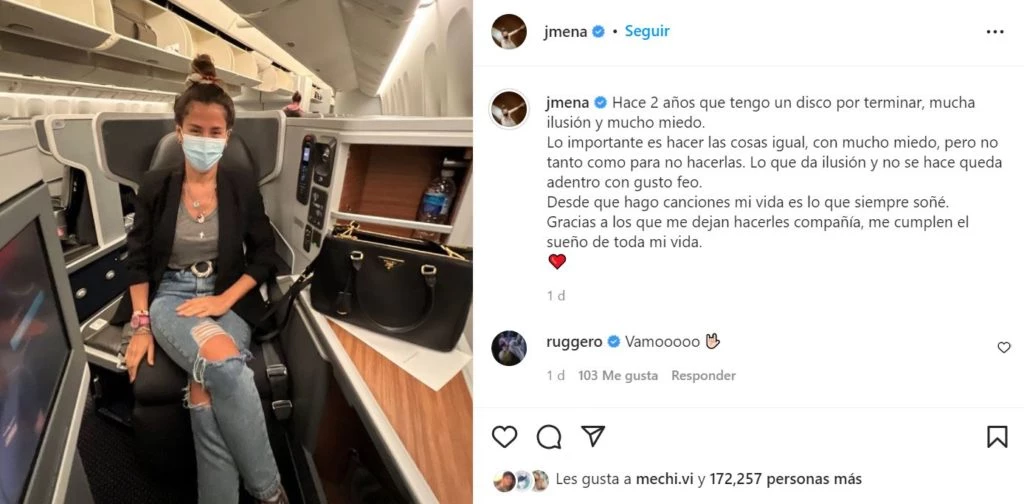The width and height of the screenshot is (1024, 504).
Task: Open jmena avatar beside caption
Action: (509, 109)
